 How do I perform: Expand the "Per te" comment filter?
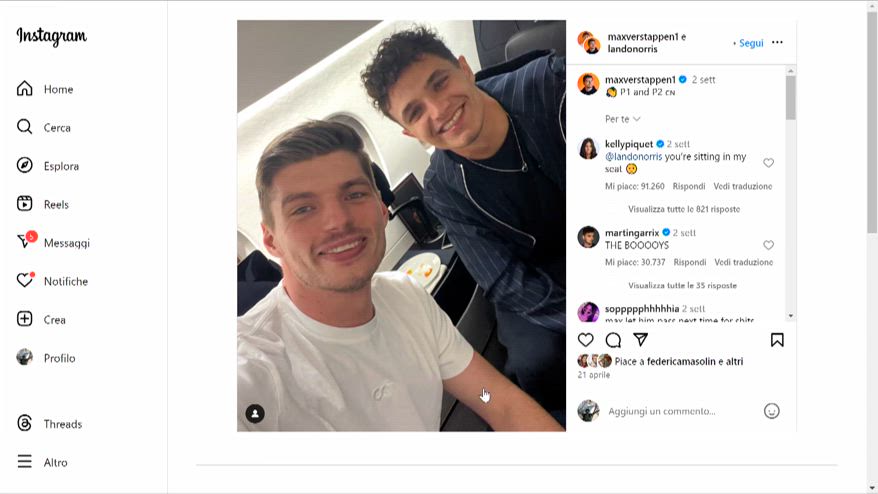pyautogui.click(x=623, y=119)
